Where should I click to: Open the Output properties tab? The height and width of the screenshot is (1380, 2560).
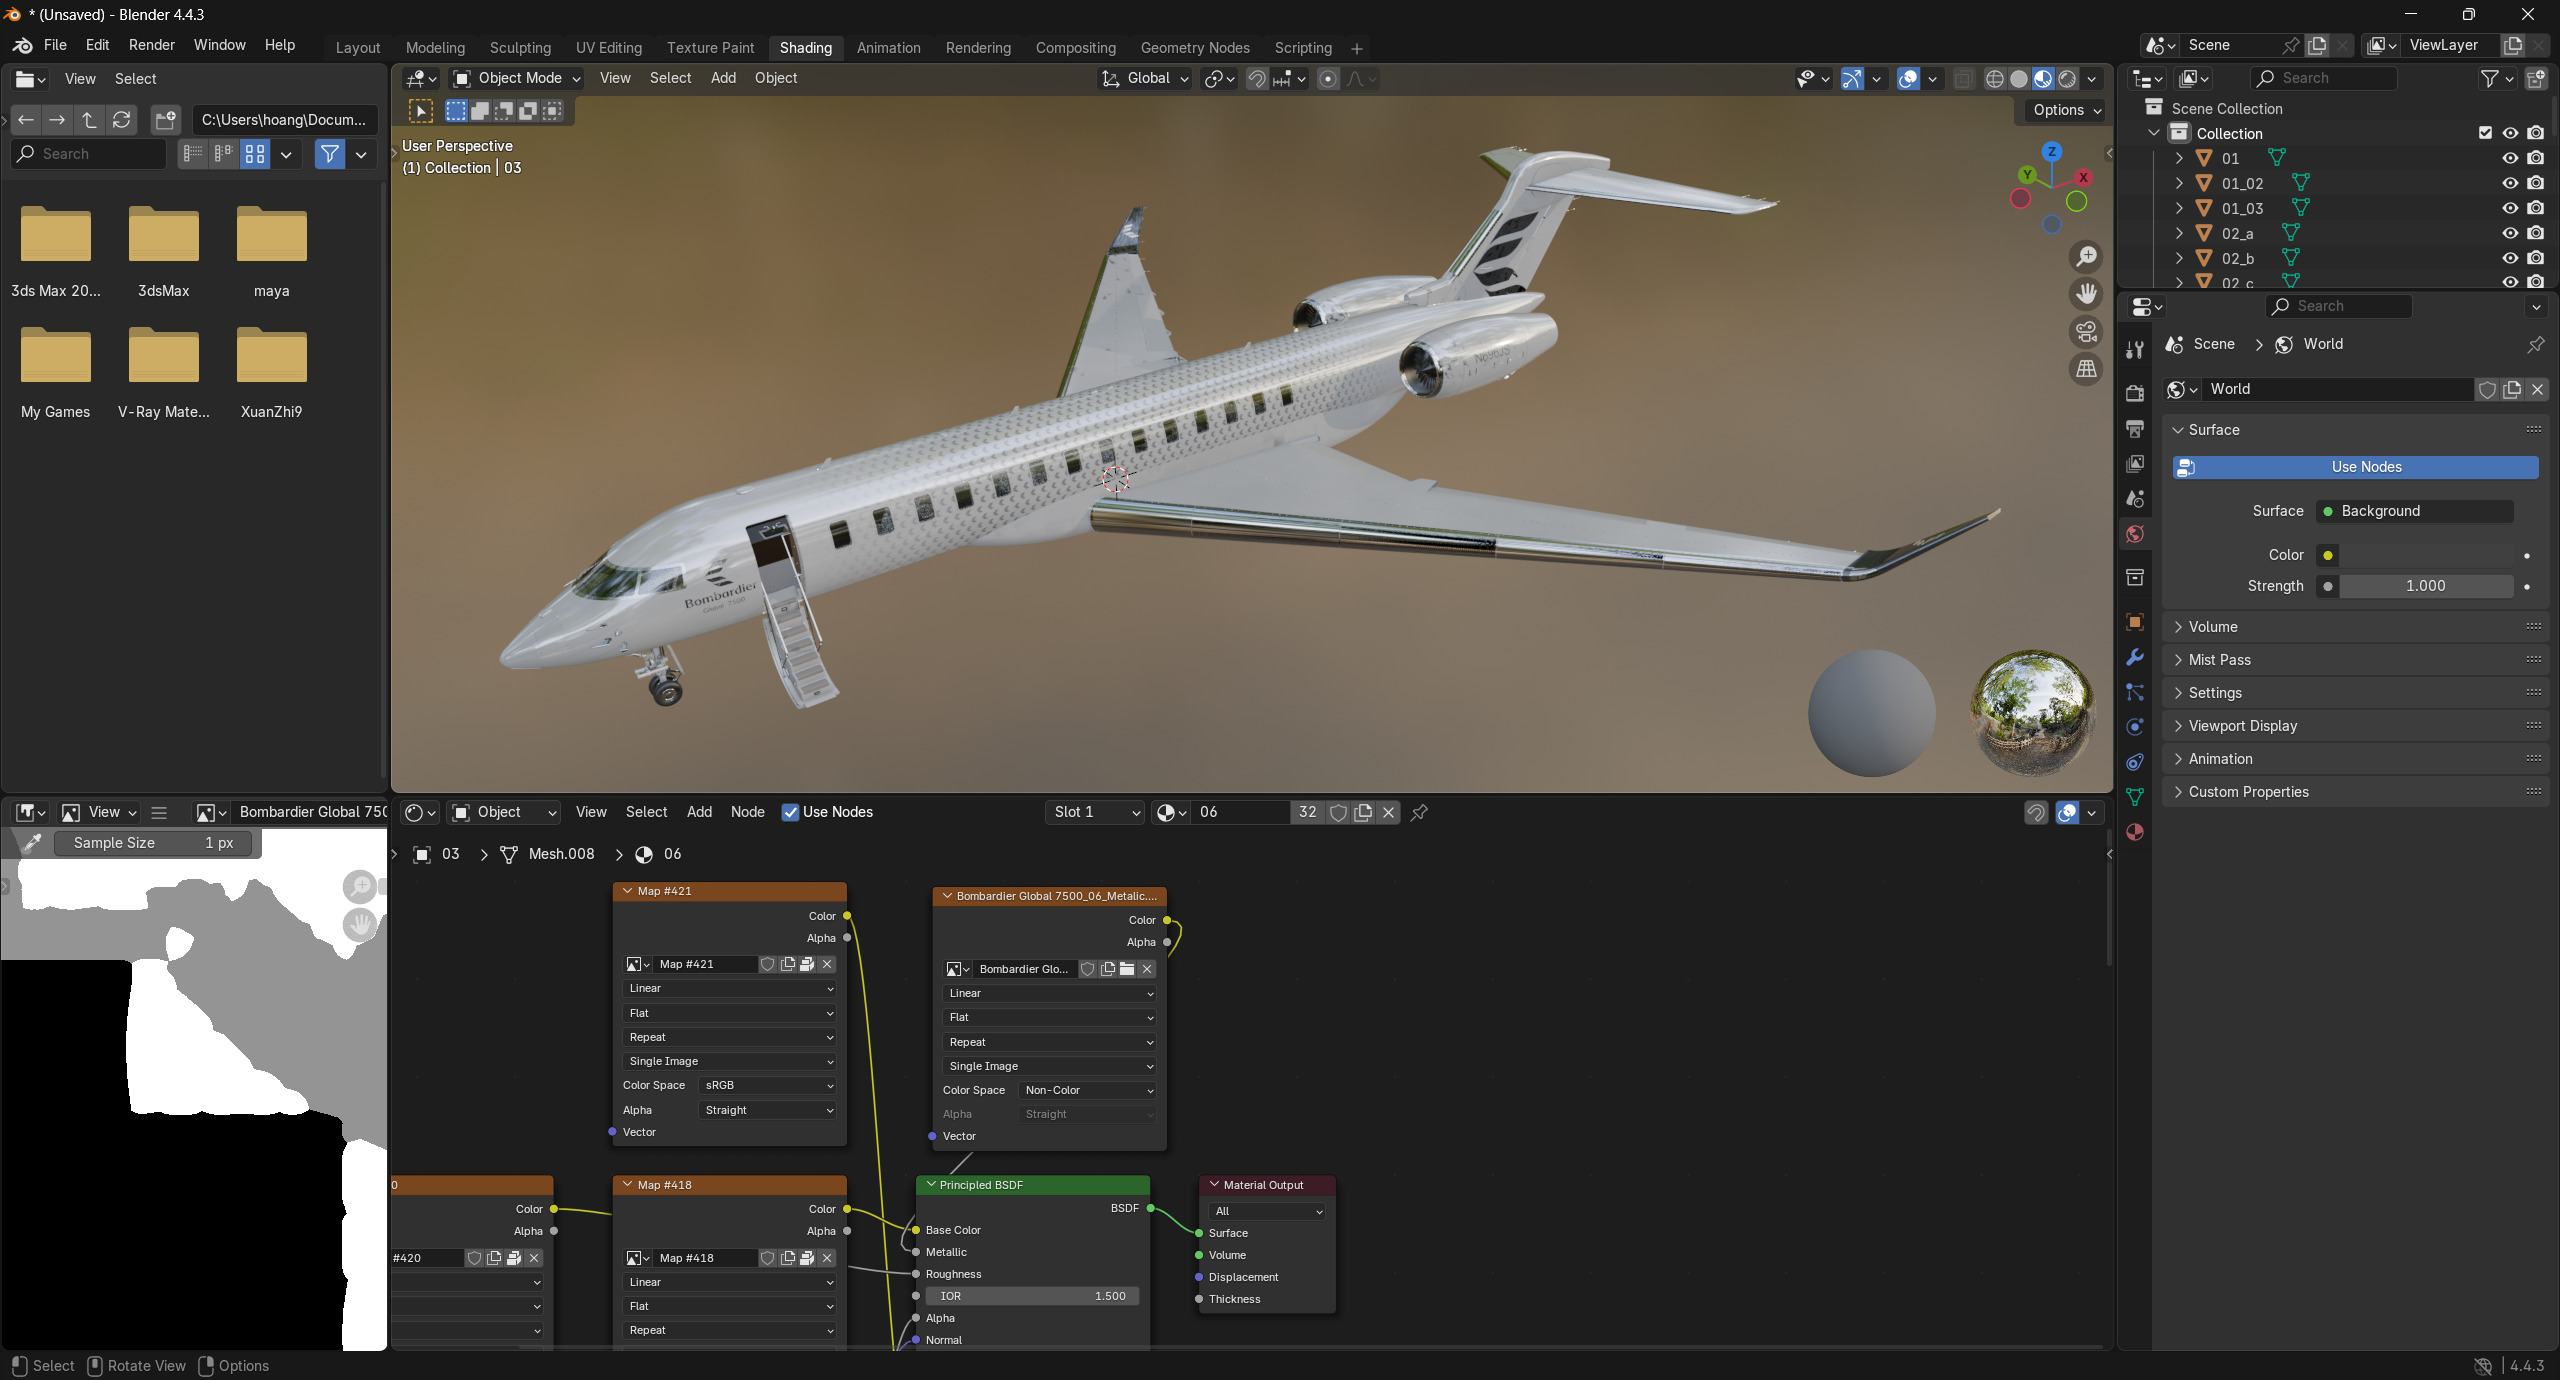point(2135,428)
